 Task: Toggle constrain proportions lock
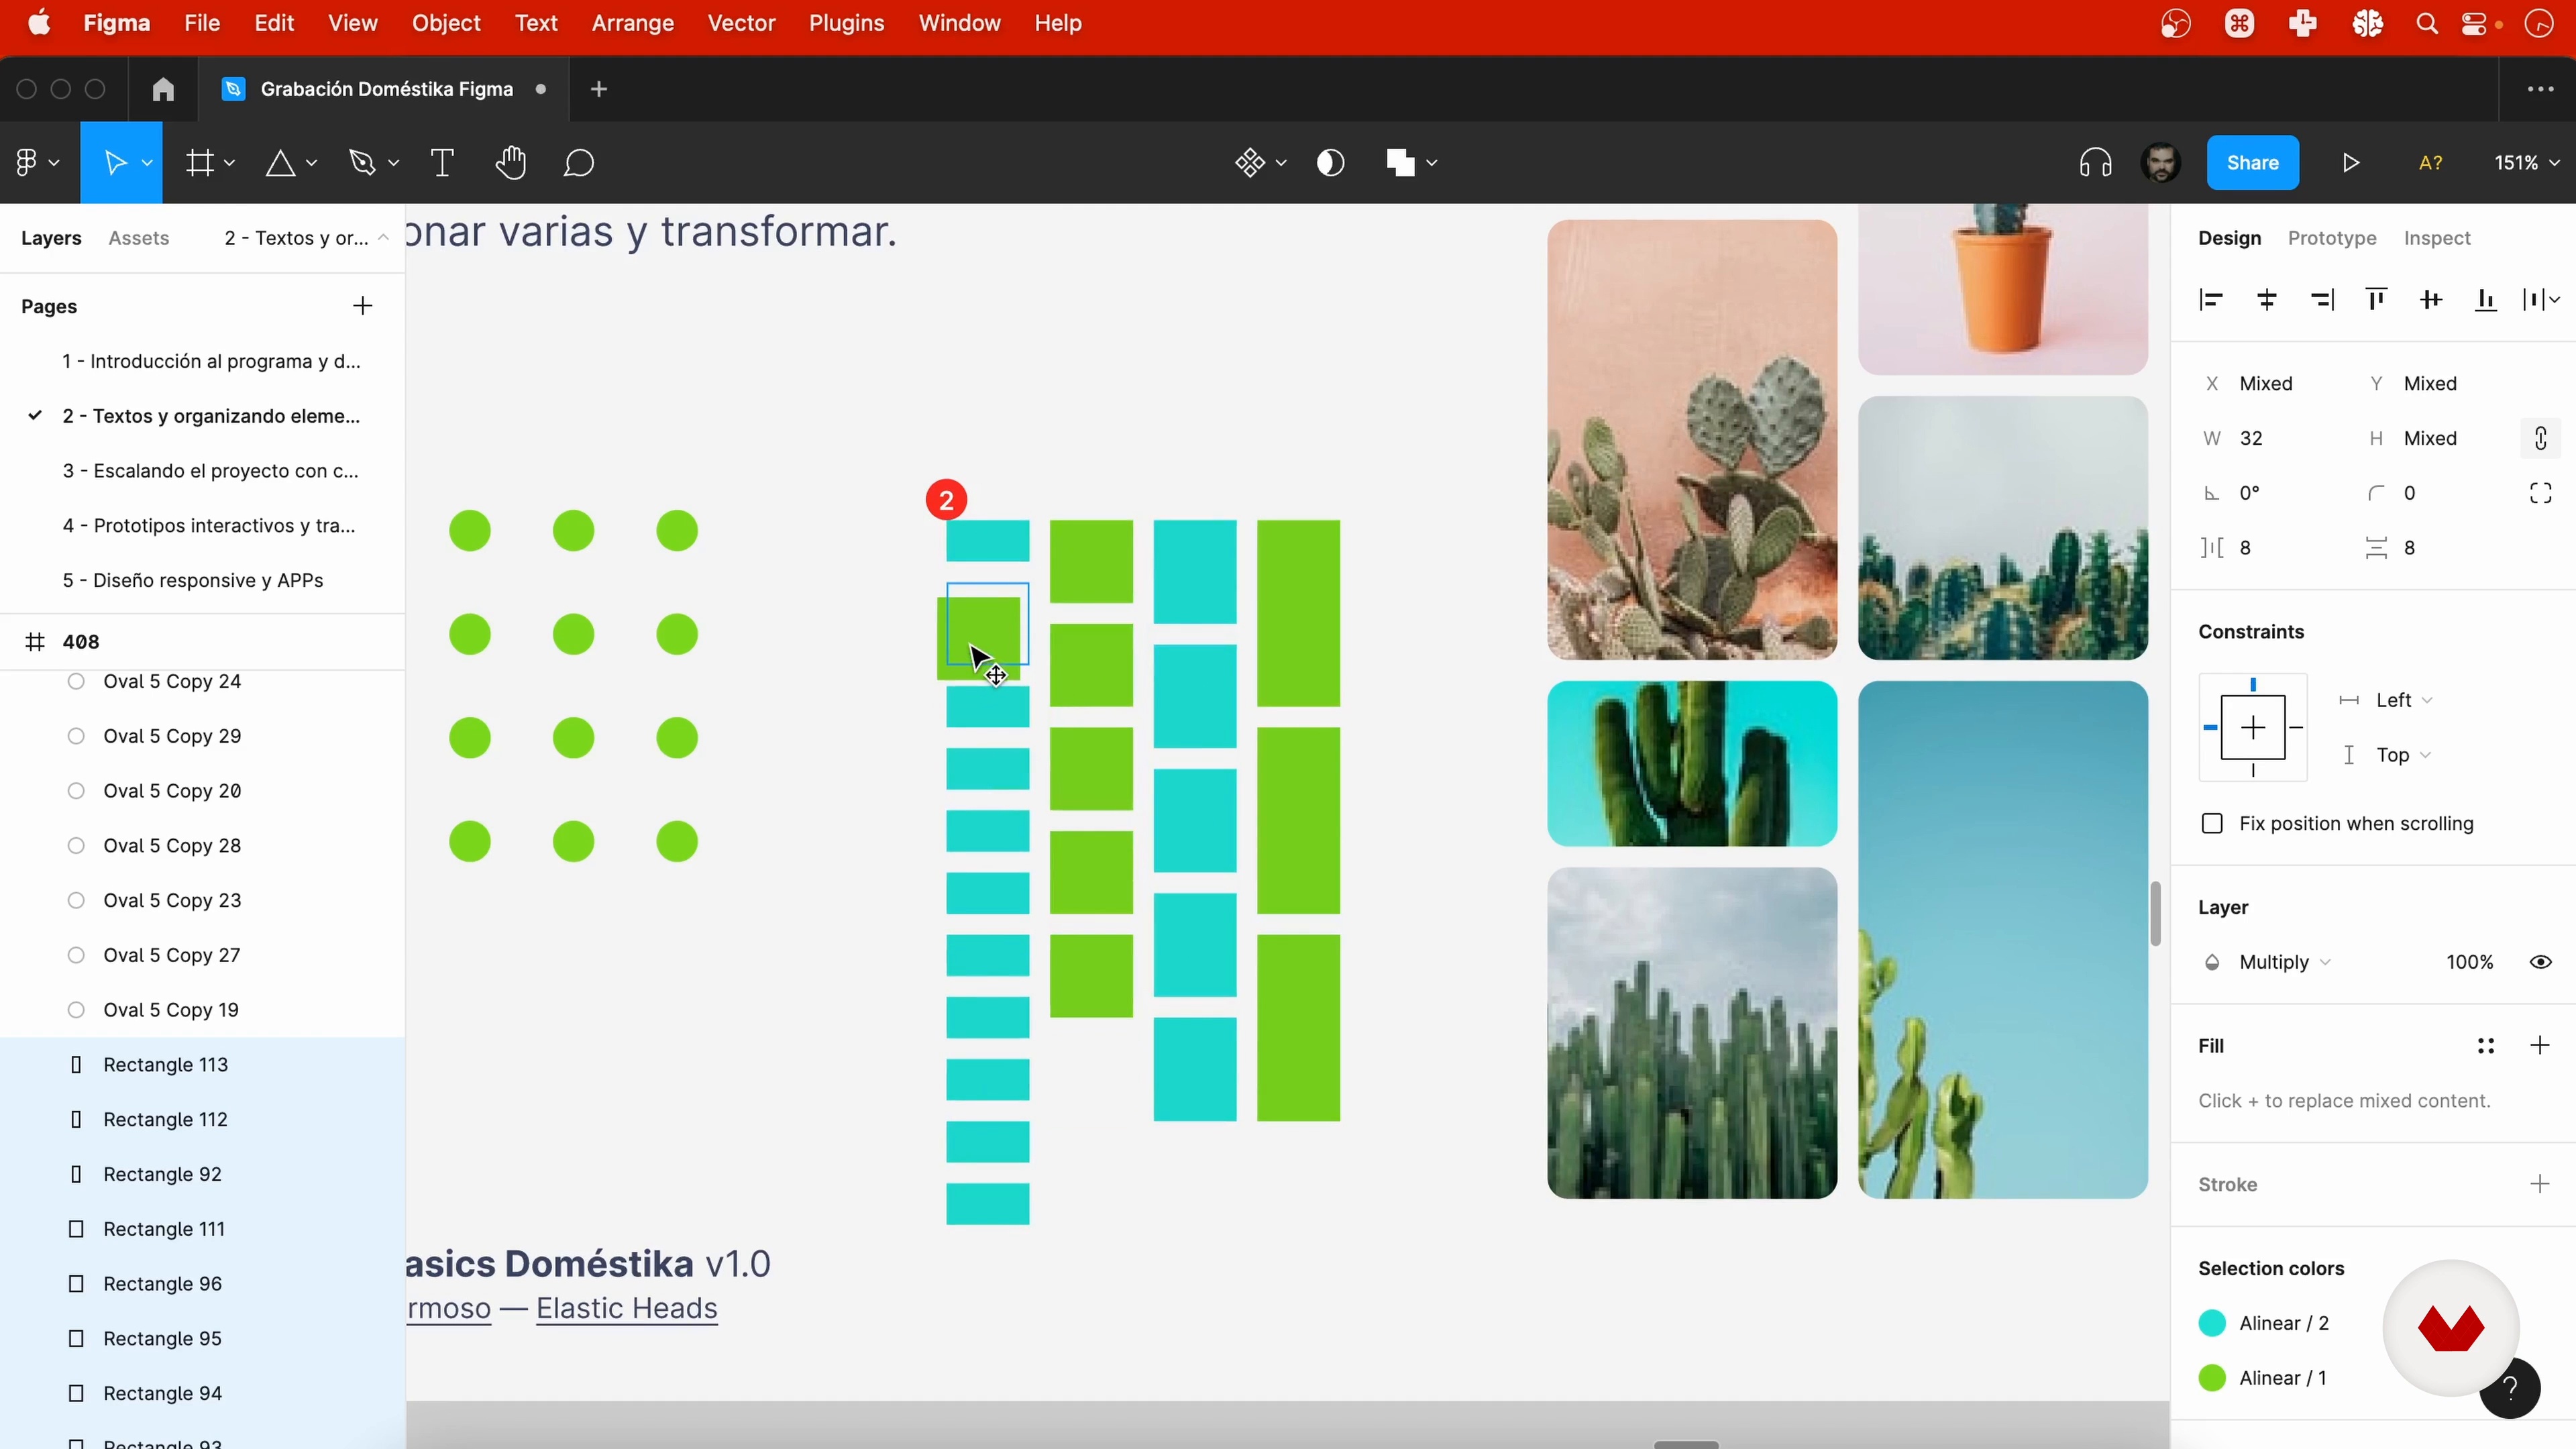click(x=2540, y=438)
